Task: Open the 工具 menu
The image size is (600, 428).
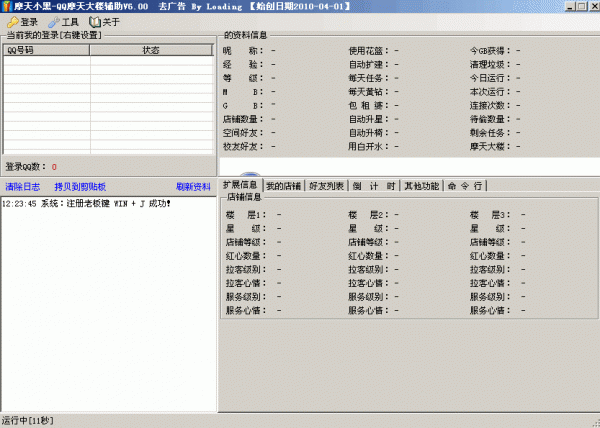Action: (x=64, y=22)
